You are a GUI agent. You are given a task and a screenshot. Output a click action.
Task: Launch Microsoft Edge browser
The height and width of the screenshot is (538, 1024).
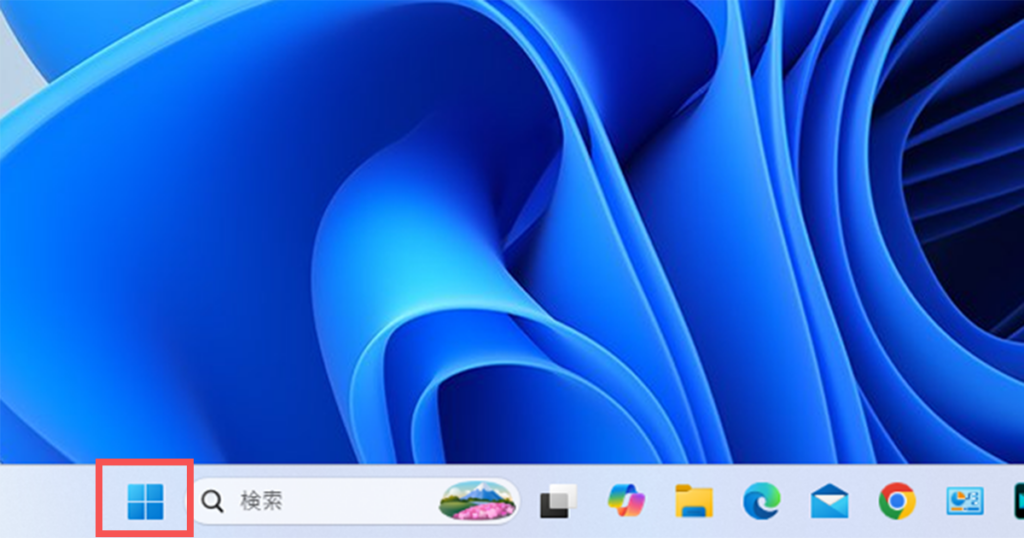point(761,500)
